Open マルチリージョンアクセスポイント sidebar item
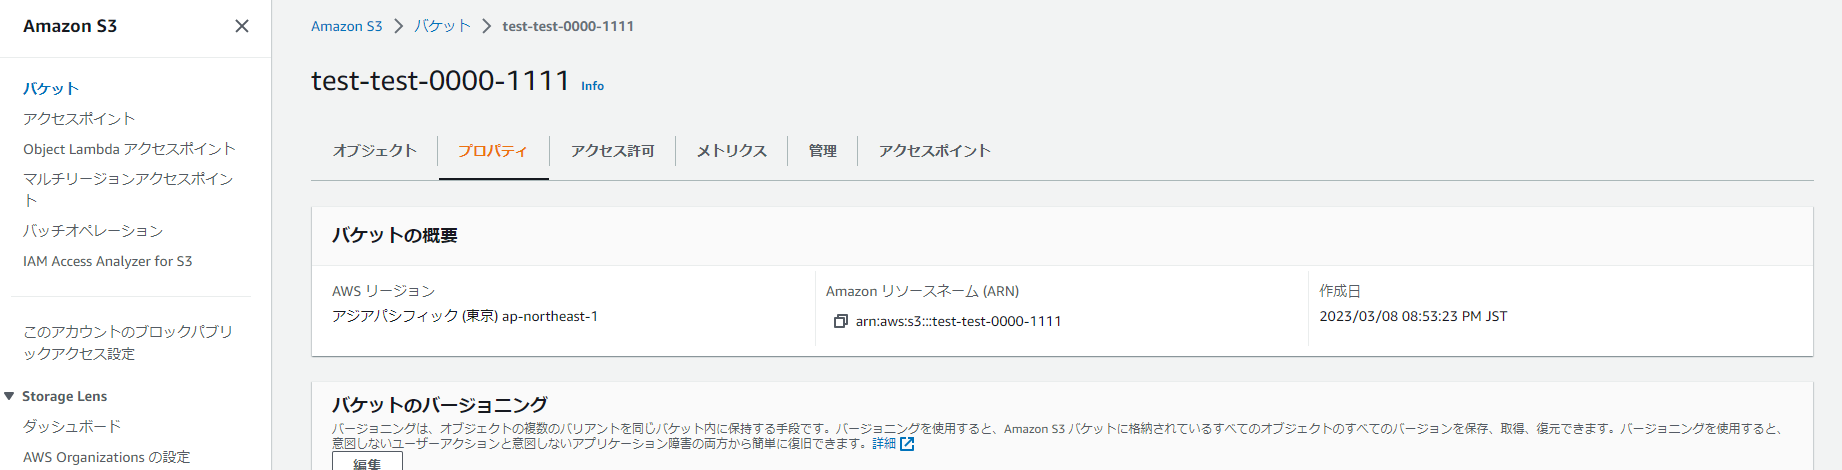This screenshot has width=1842, height=470. [x=128, y=189]
